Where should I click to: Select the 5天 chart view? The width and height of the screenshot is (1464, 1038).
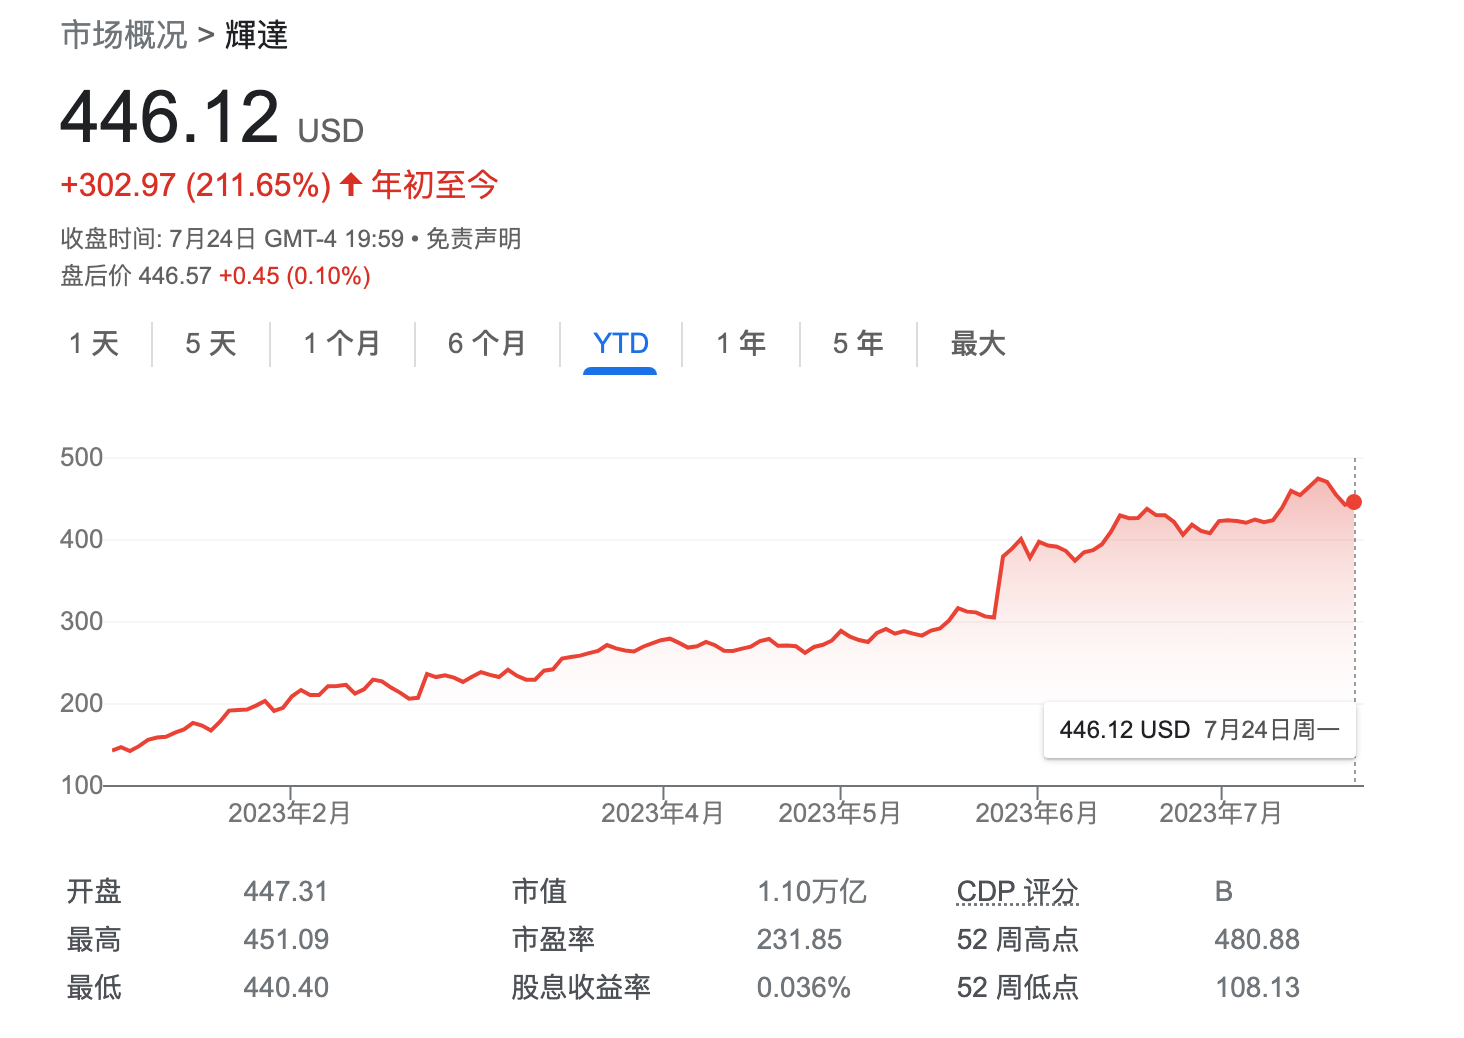210,343
